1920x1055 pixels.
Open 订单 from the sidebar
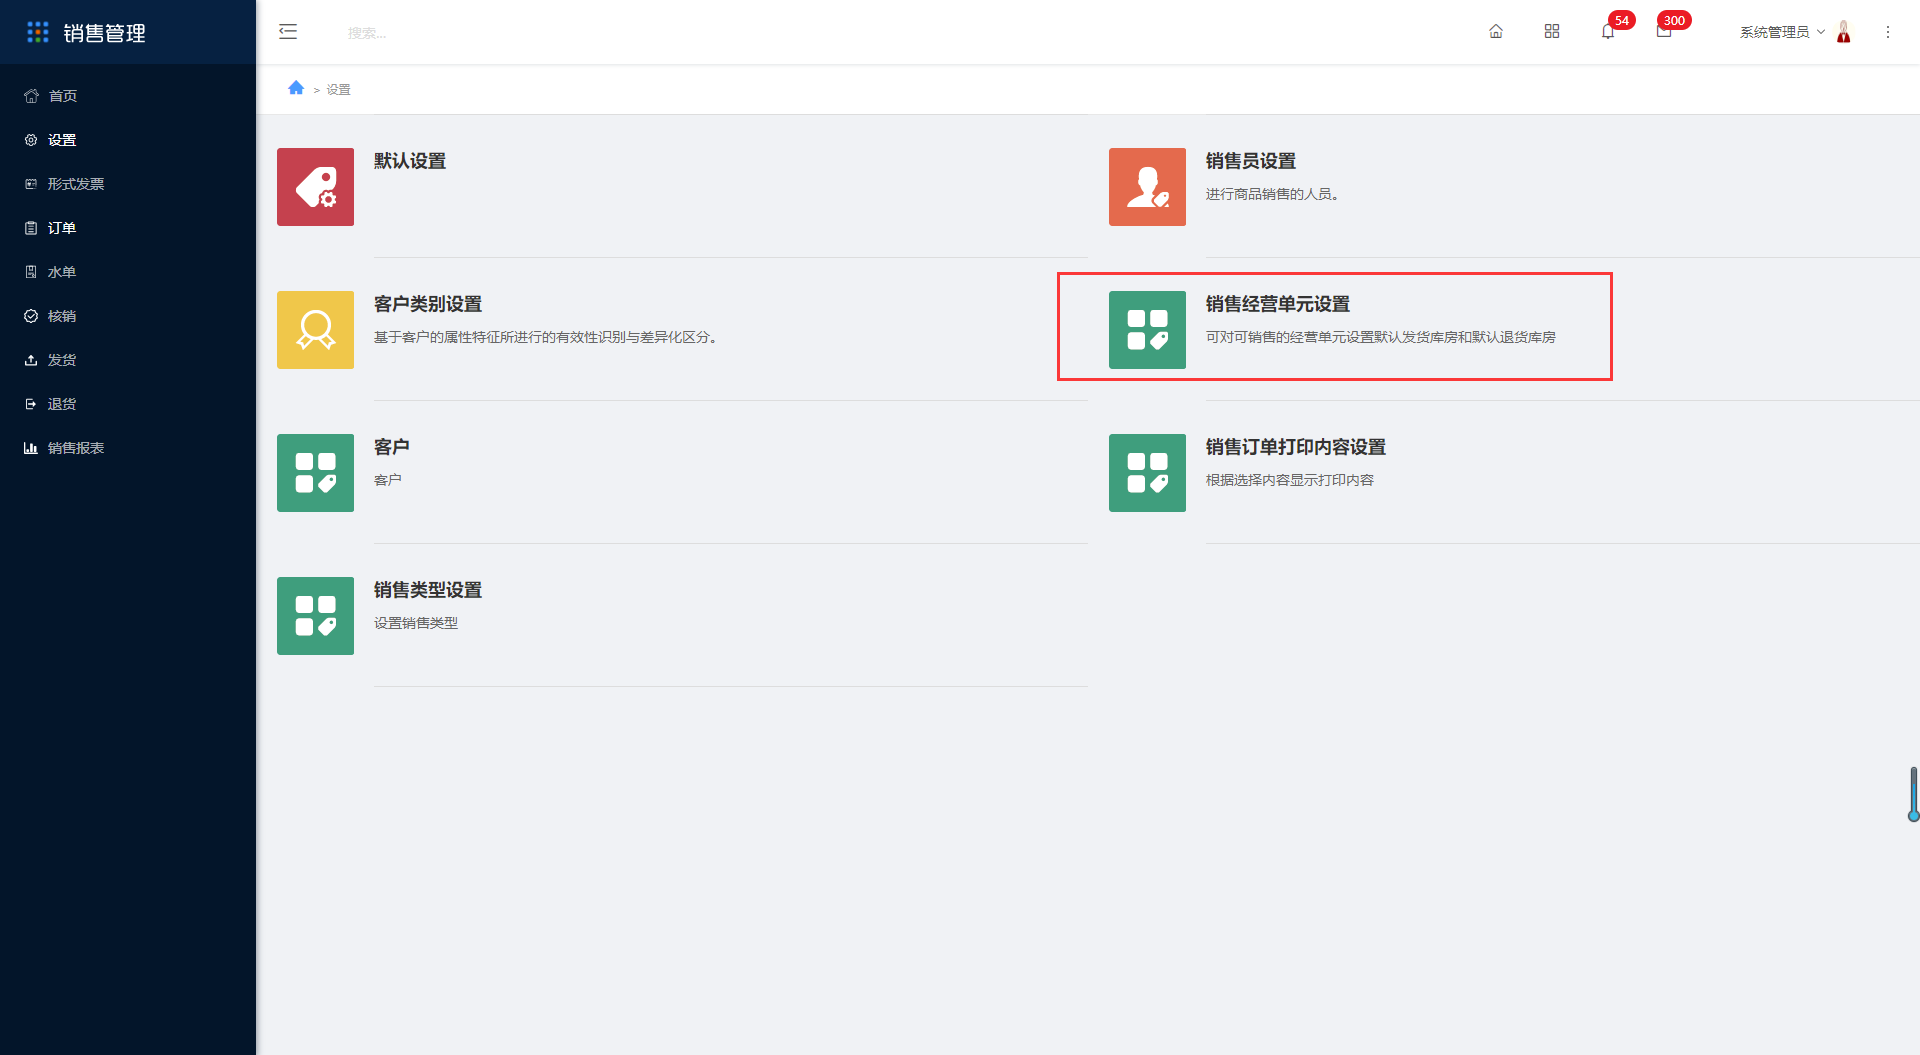128,228
